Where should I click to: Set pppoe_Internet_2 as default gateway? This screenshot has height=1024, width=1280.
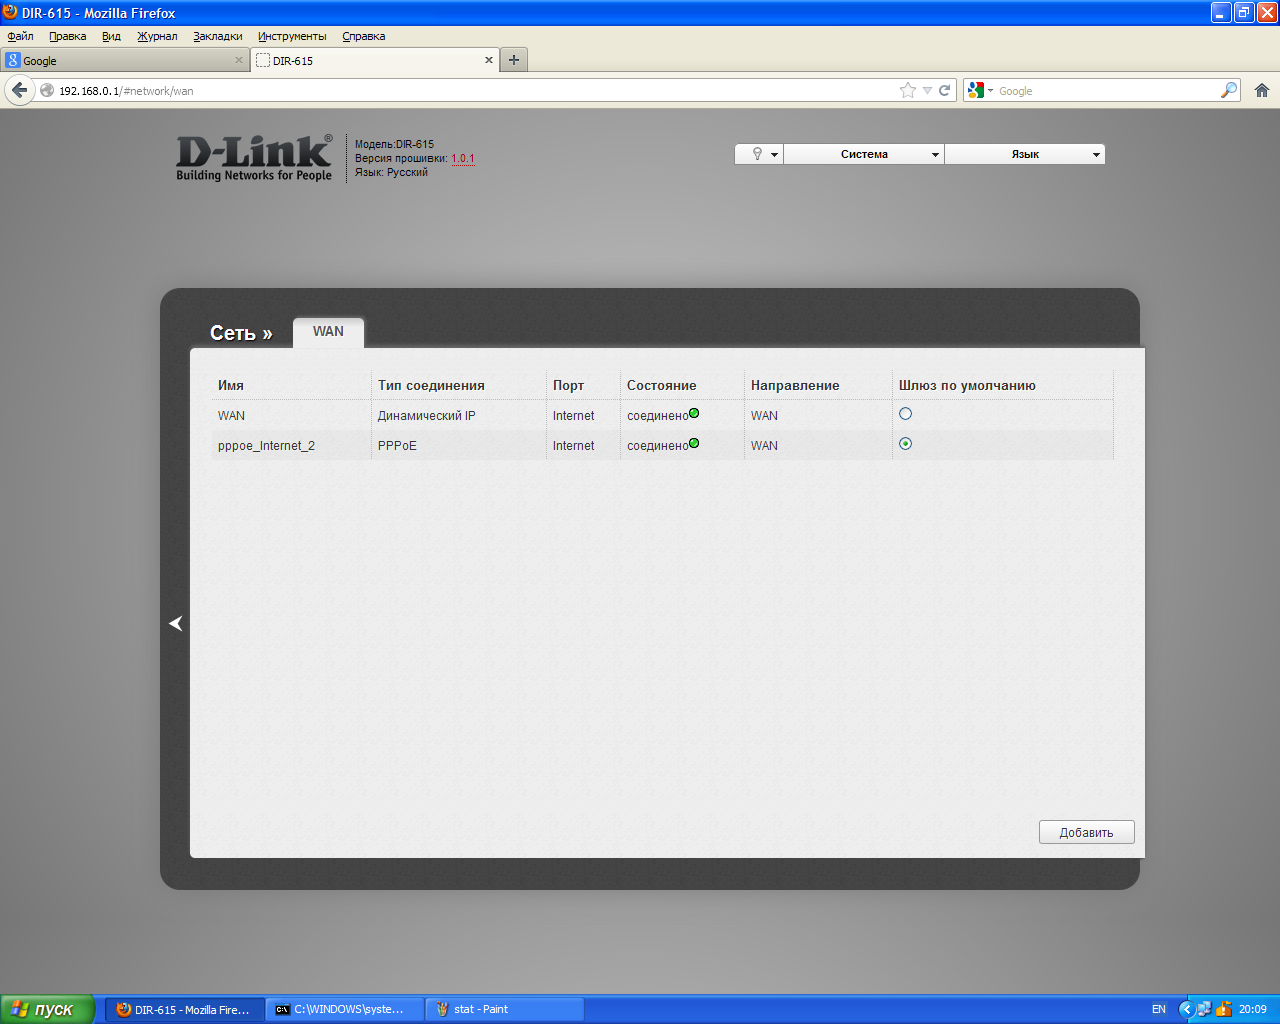(905, 443)
